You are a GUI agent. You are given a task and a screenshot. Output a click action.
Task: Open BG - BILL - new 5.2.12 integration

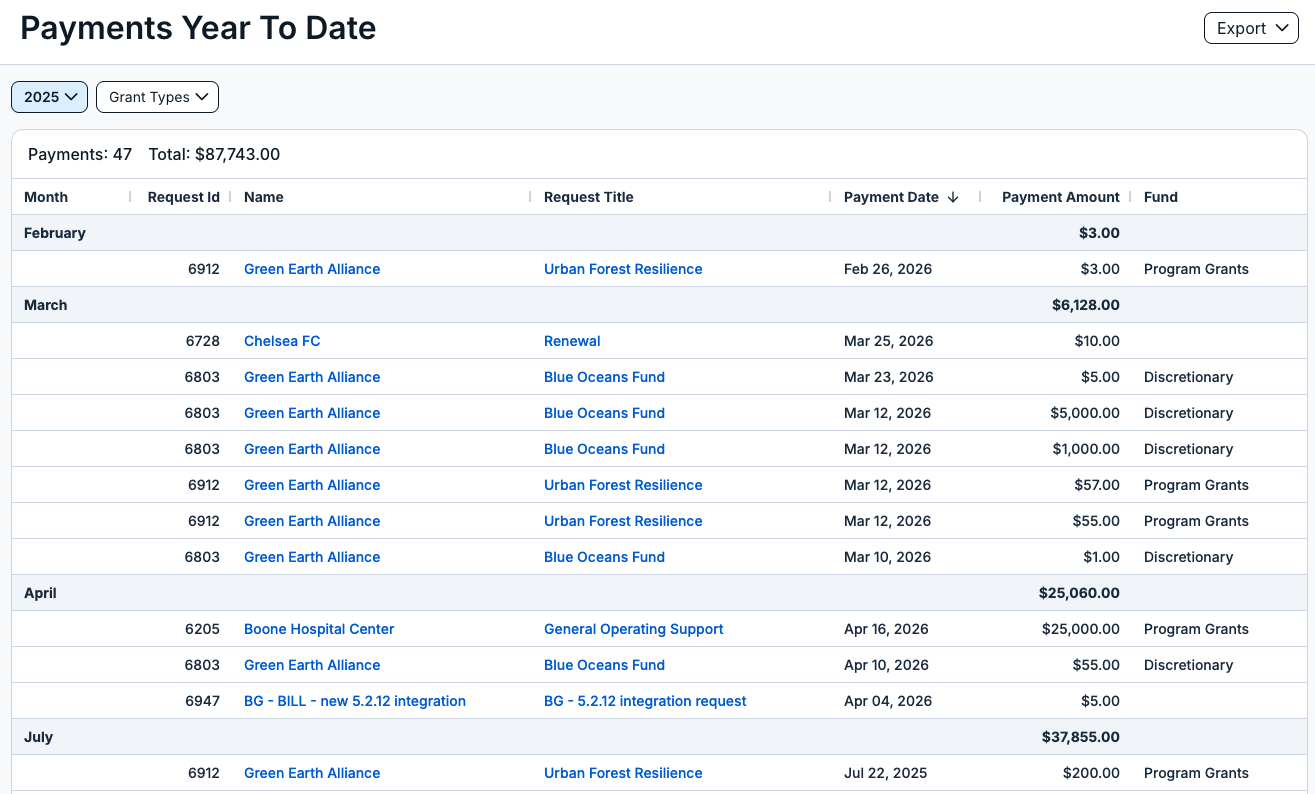(x=355, y=701)
